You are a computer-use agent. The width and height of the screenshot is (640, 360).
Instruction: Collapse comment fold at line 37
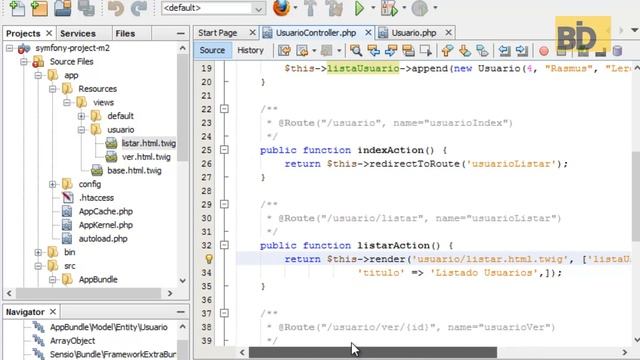pyautogui.click(x=224, y=313)
